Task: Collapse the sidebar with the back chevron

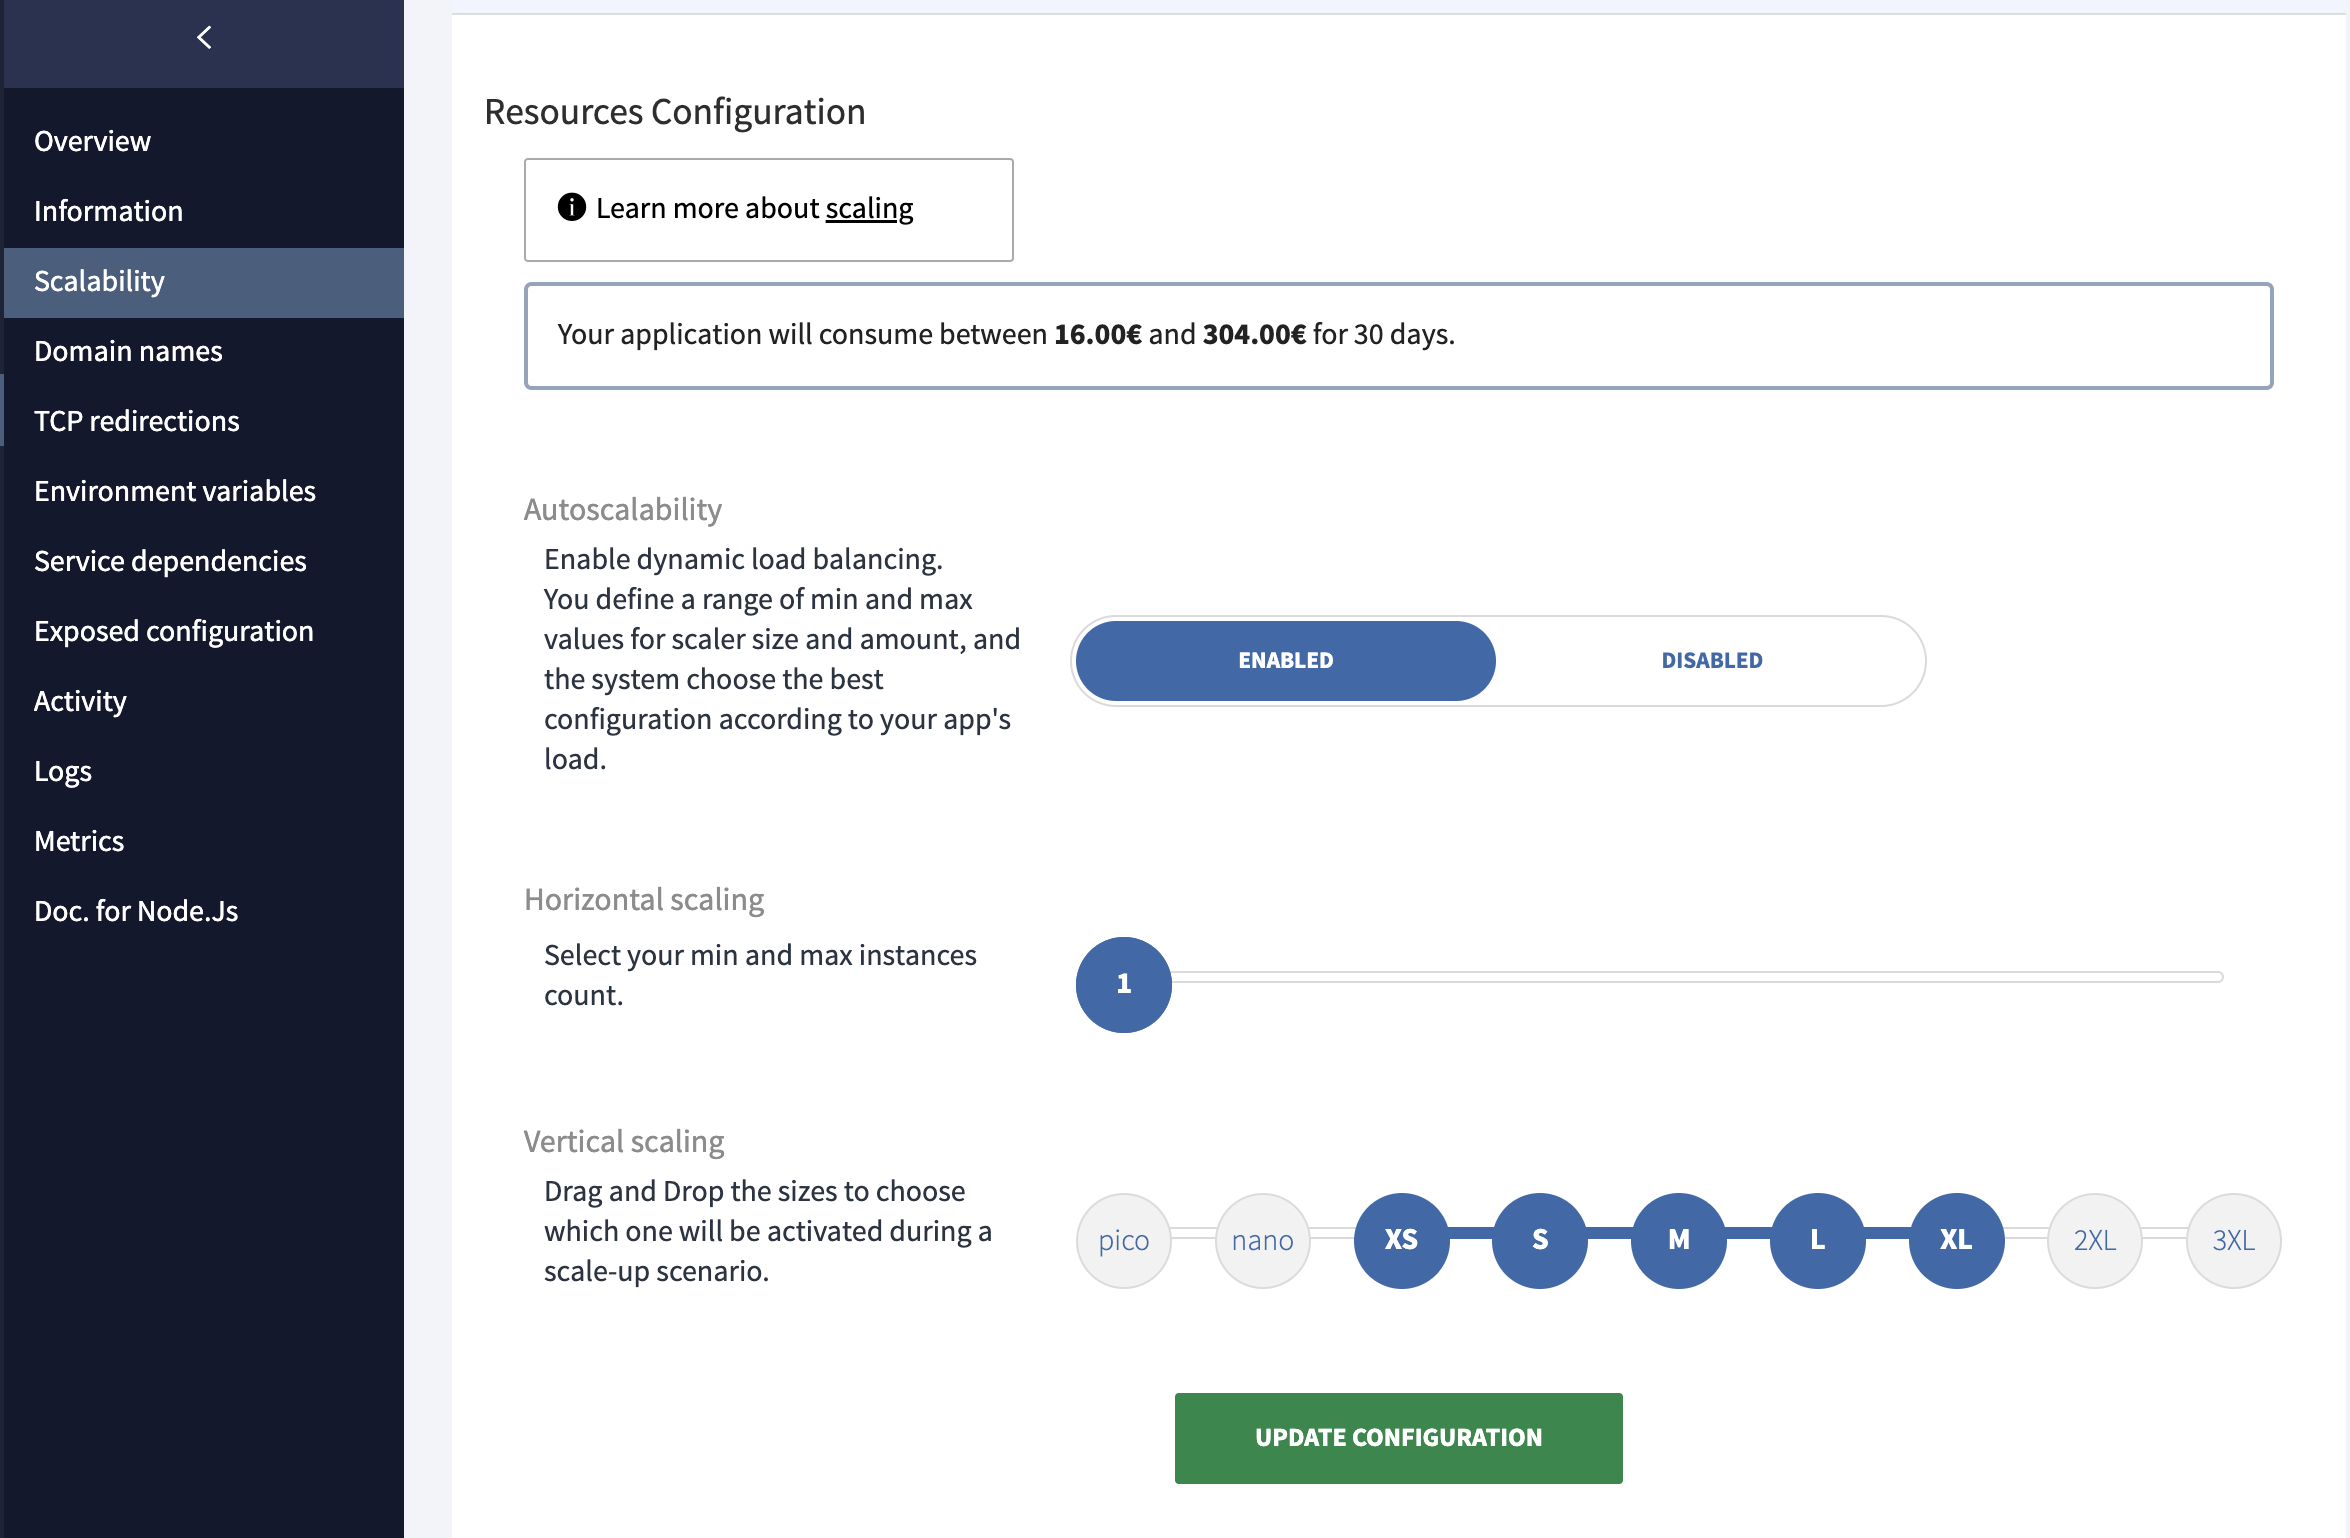Action: (x=204, y=38)
